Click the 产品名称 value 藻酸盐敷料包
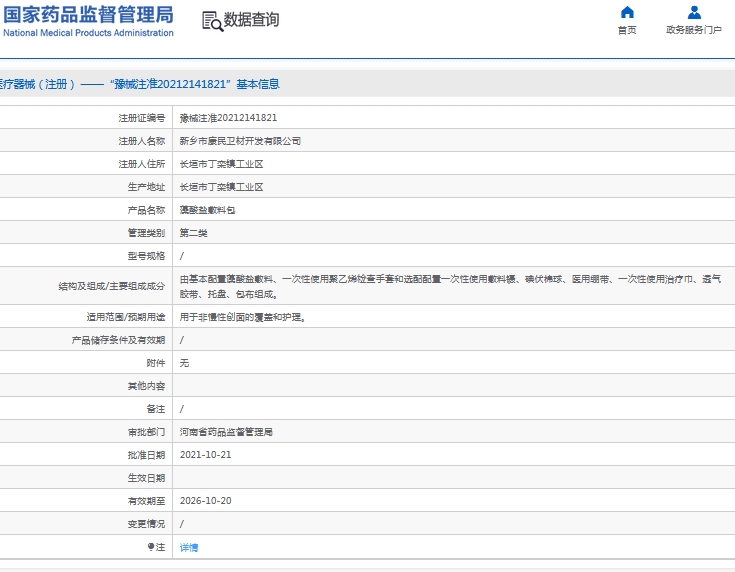735x572 pixels. coord(207,210)
